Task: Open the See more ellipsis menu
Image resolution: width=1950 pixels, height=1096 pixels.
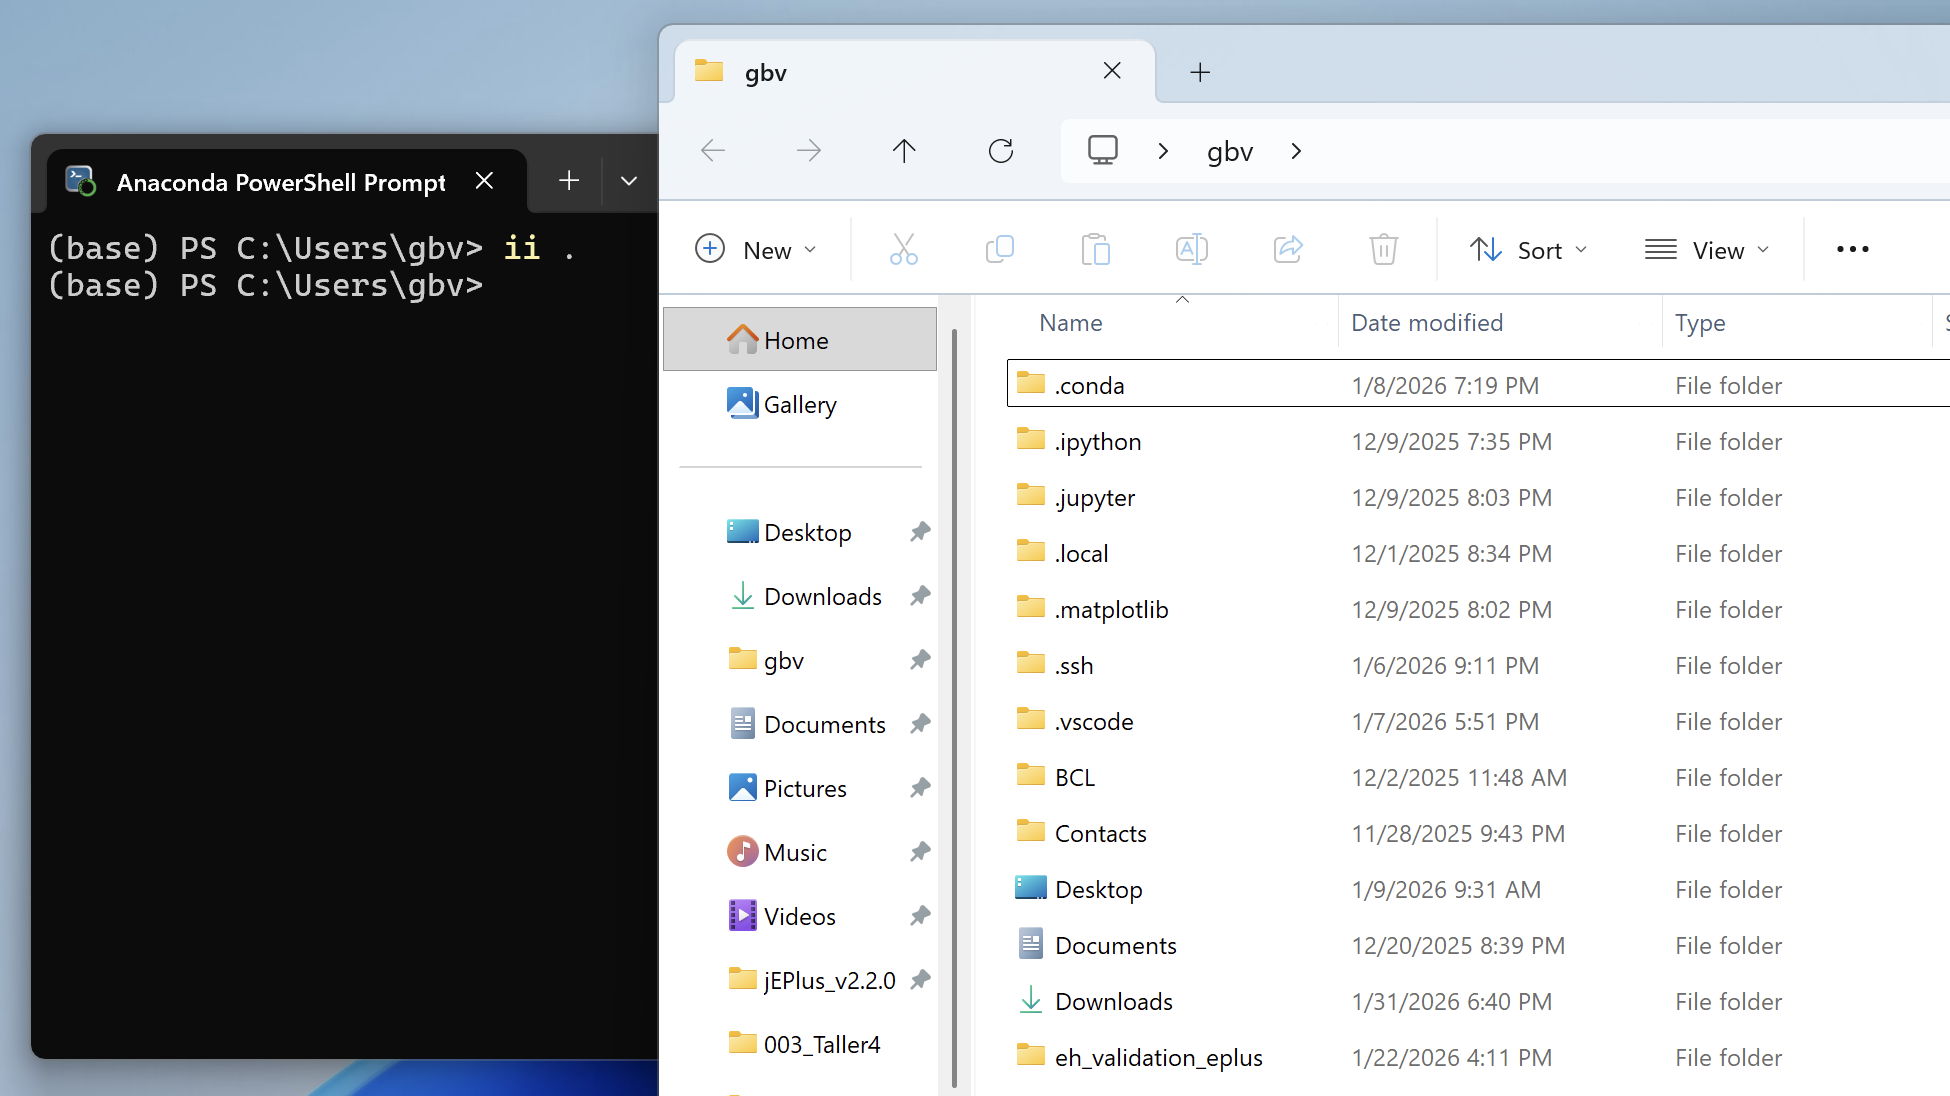Action: (x=1852, y=250)
